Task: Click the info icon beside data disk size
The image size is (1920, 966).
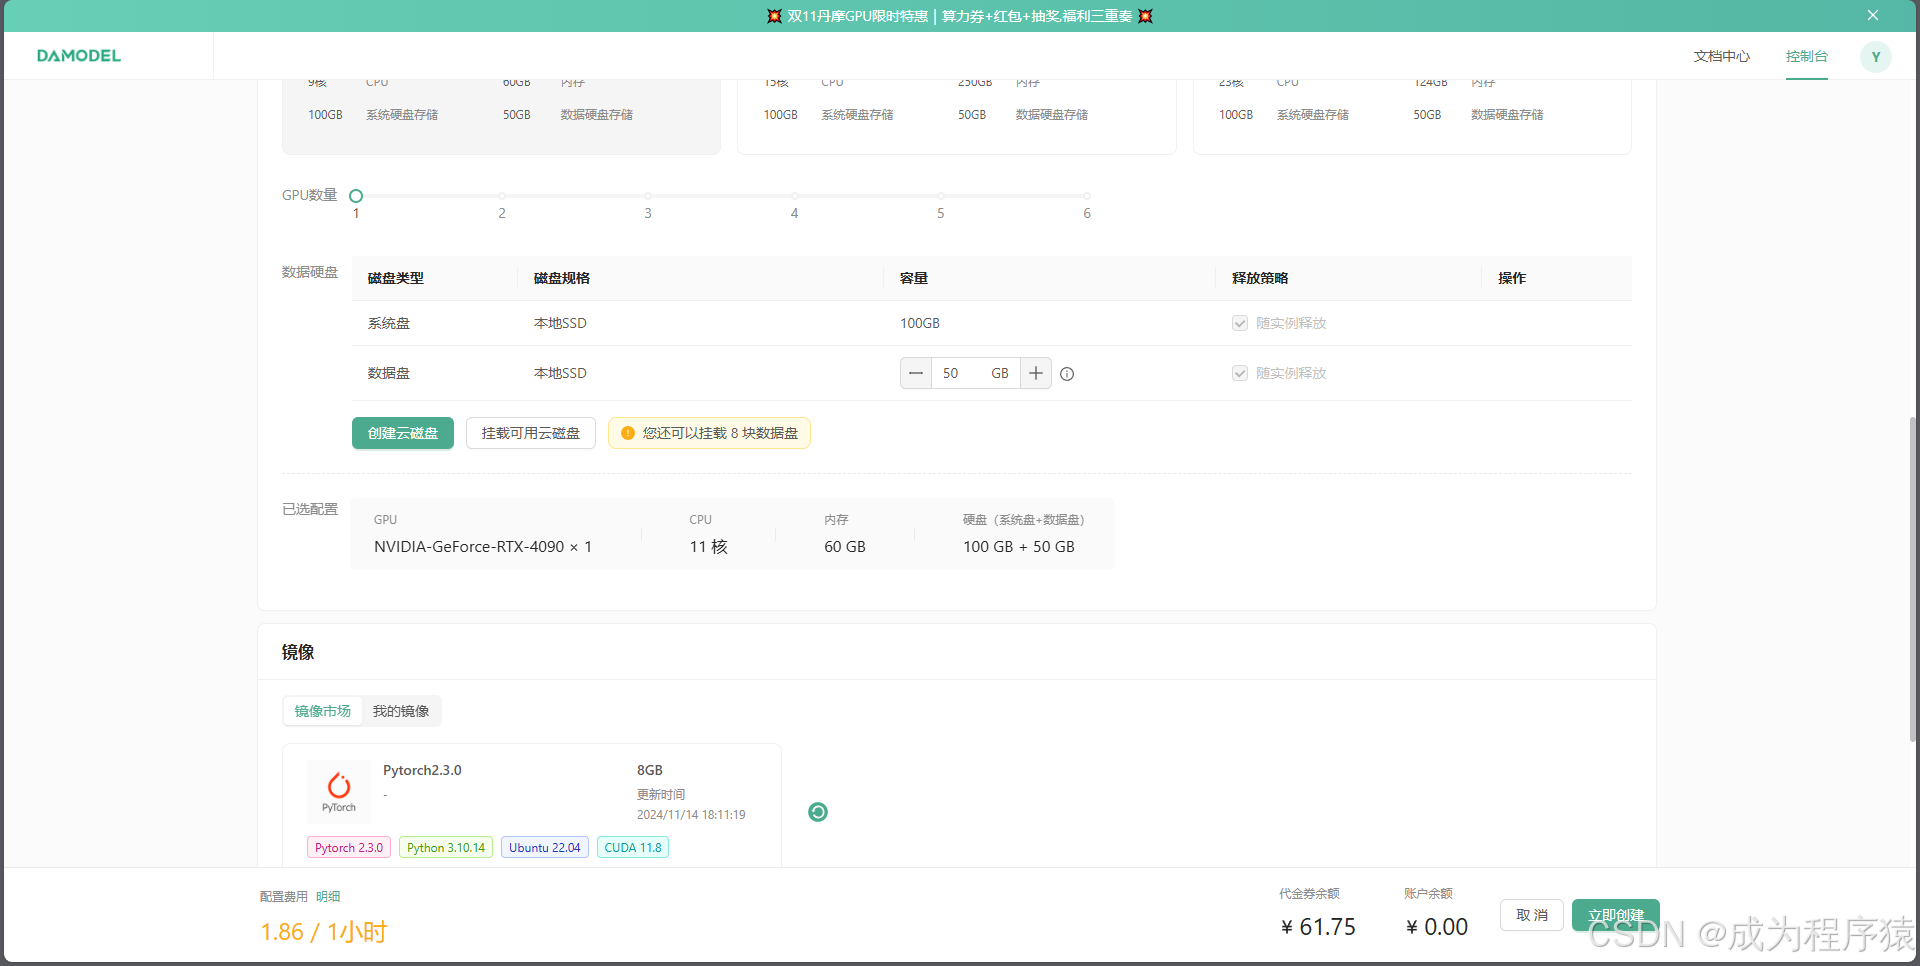Action: 1067,374
